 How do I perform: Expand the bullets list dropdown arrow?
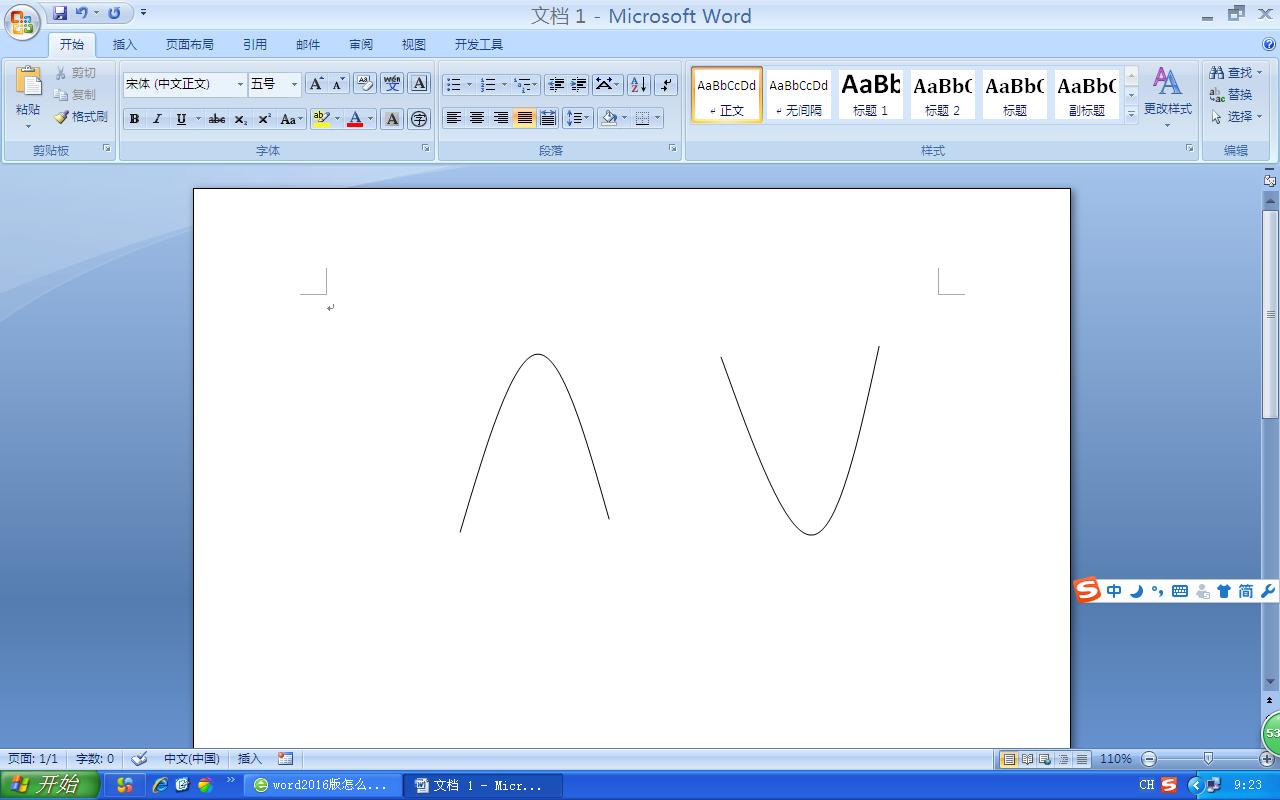(469, 84)
